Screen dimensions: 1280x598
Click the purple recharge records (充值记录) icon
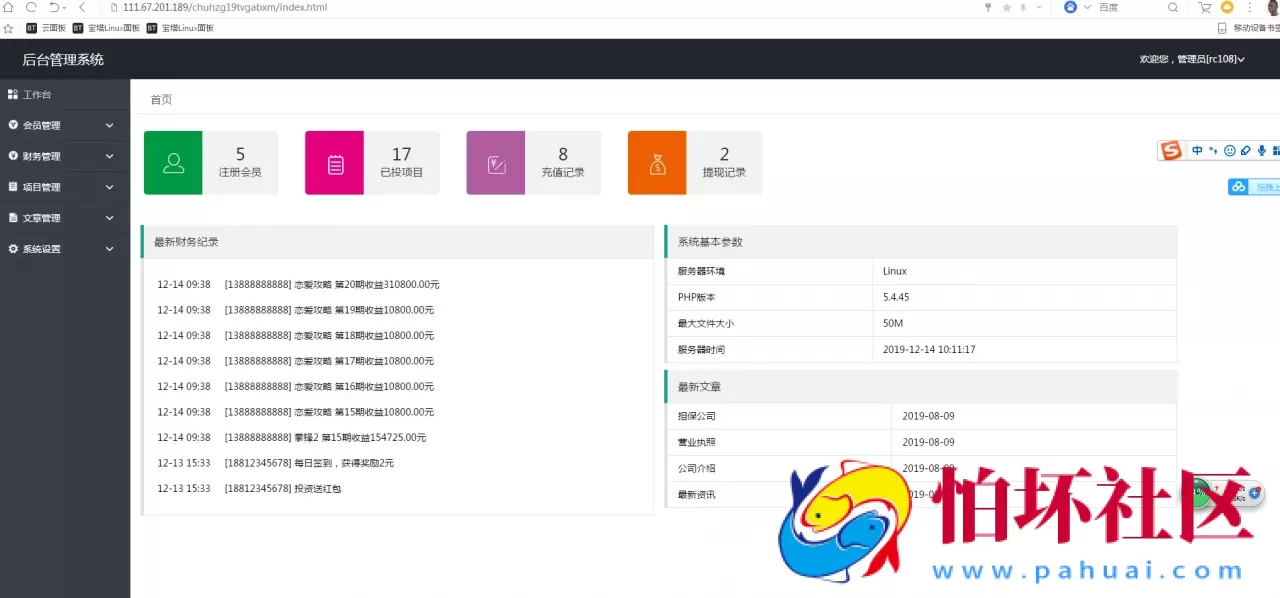[495, 162]
